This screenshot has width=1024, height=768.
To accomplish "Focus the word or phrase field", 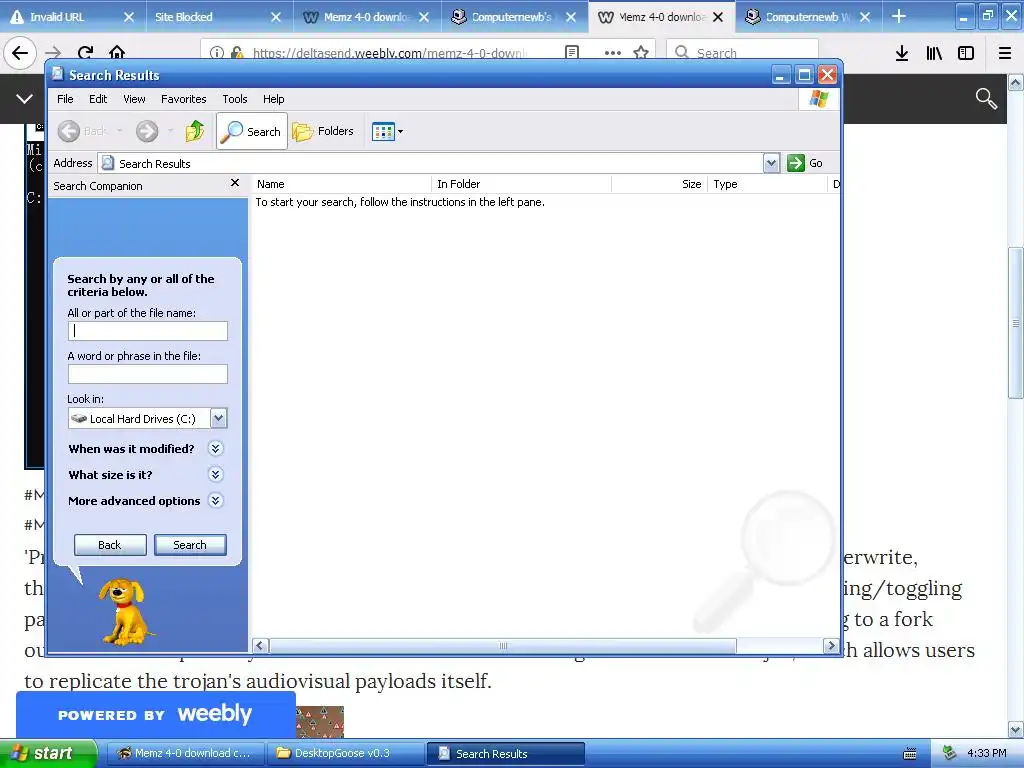I will tap(148, 374).
